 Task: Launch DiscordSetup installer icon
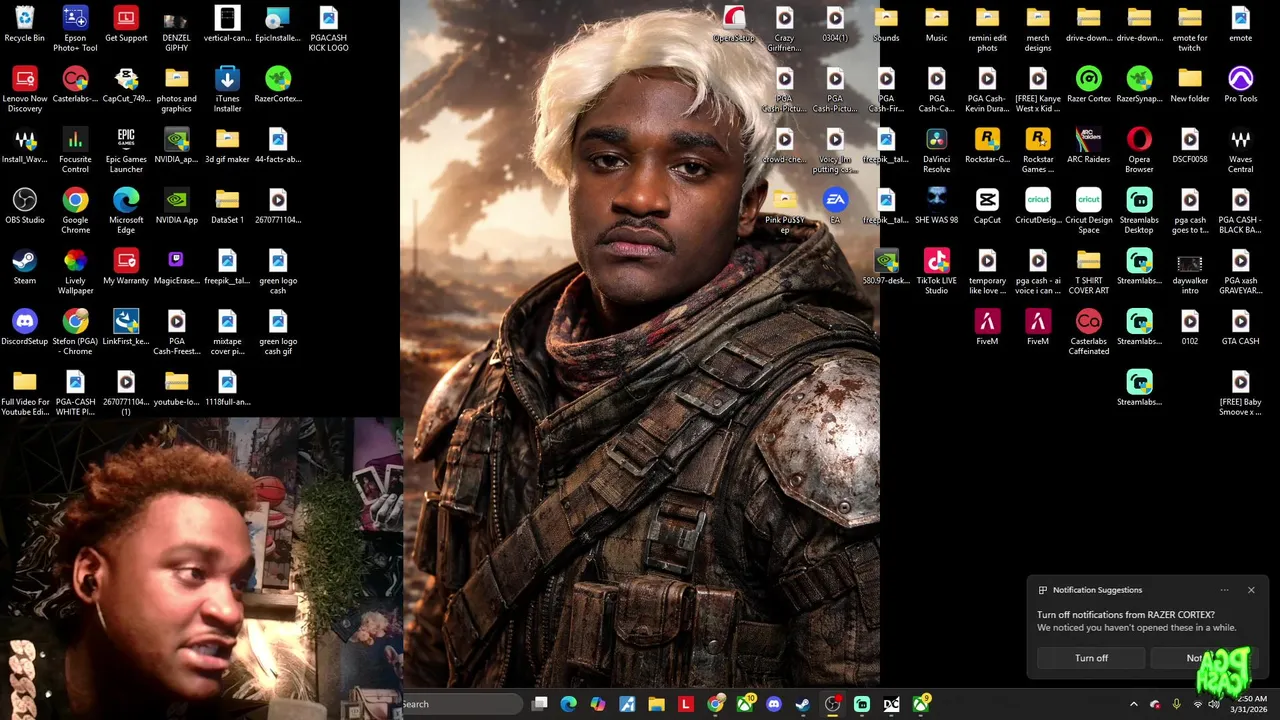point(25,328)
